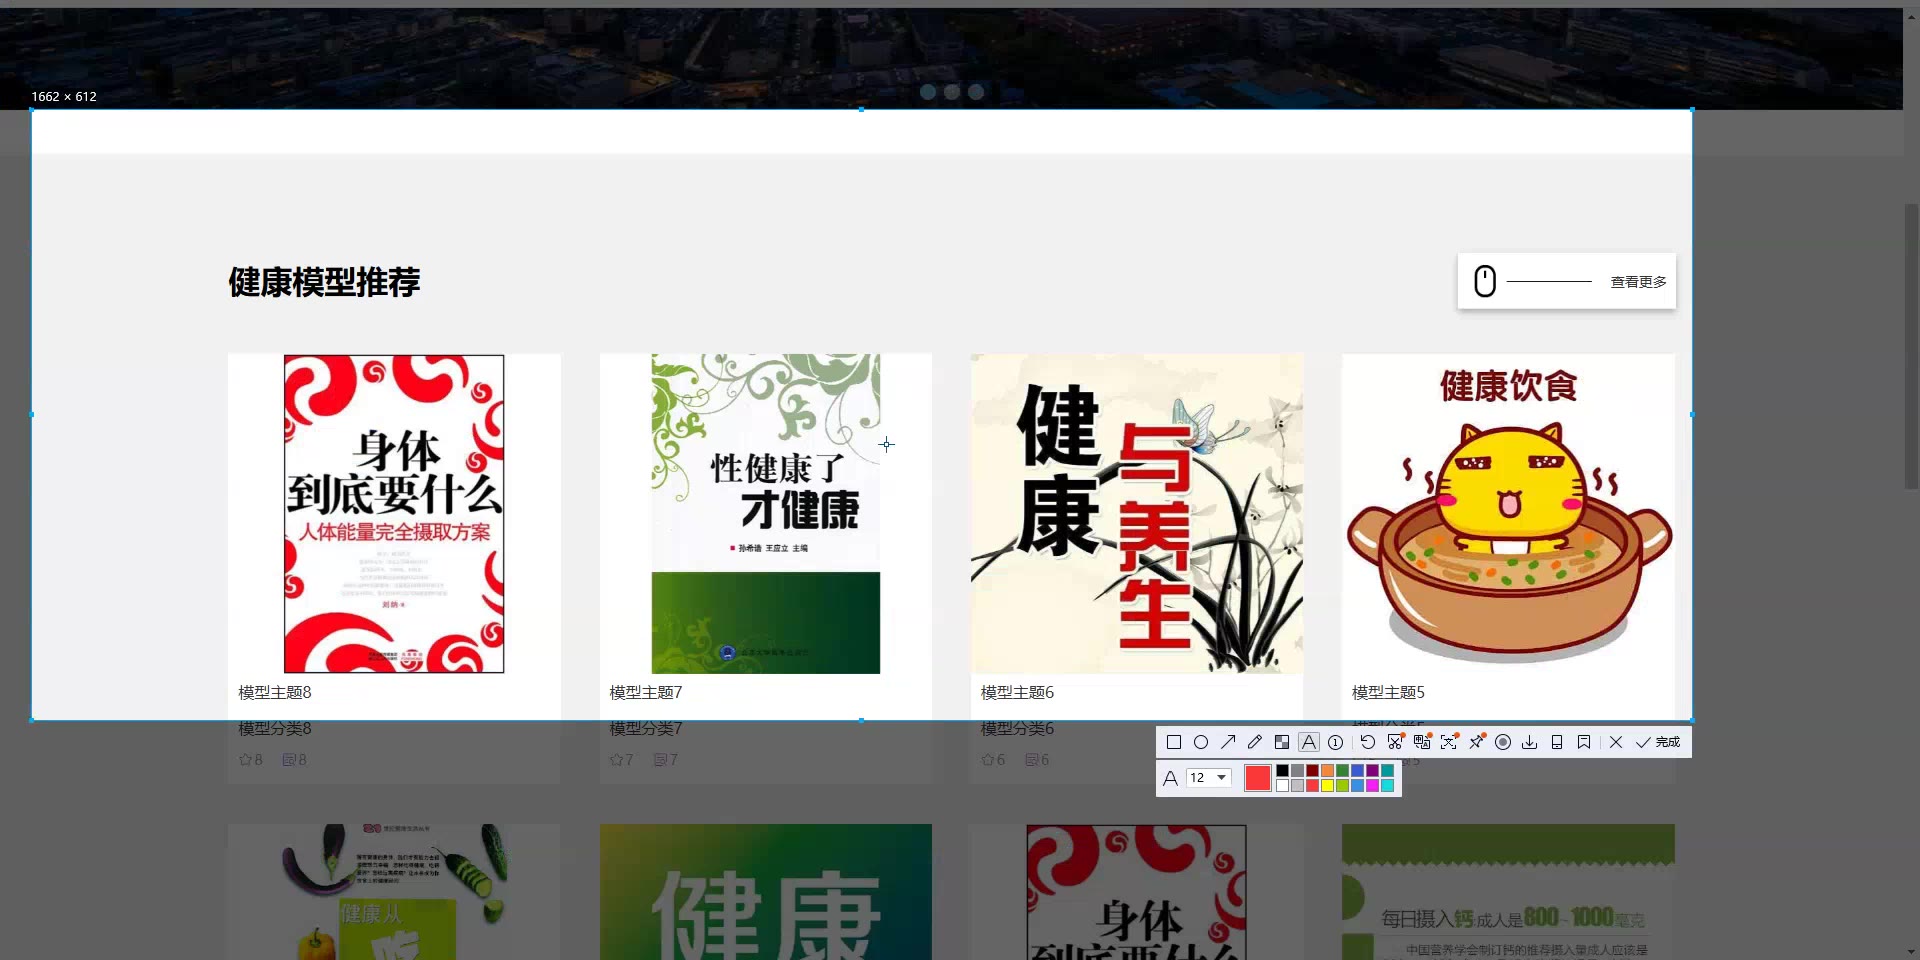Viewport: 1920px width, 960px height.
Task: Click the comment icon next to 7
Action: [660, 760]
